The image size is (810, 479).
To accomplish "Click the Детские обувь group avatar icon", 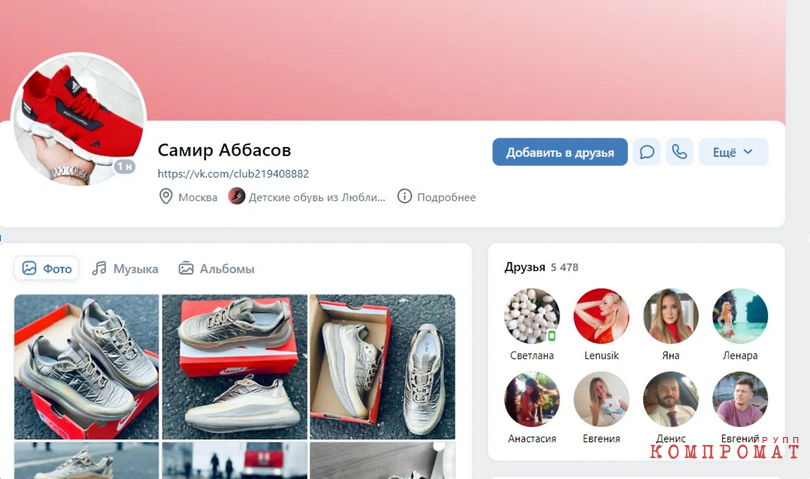I will pos(237,196).
